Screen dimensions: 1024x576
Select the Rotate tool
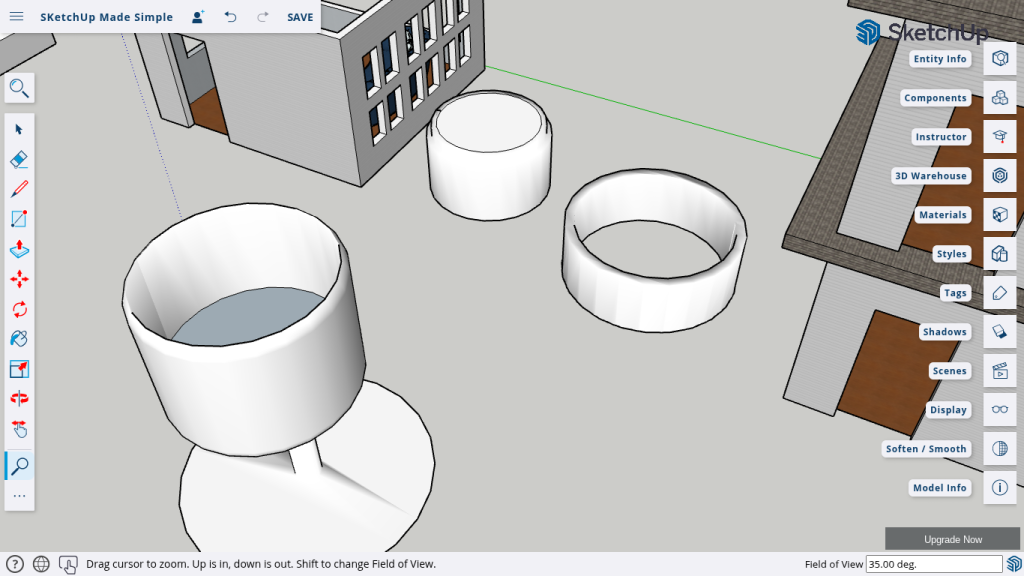19,309
